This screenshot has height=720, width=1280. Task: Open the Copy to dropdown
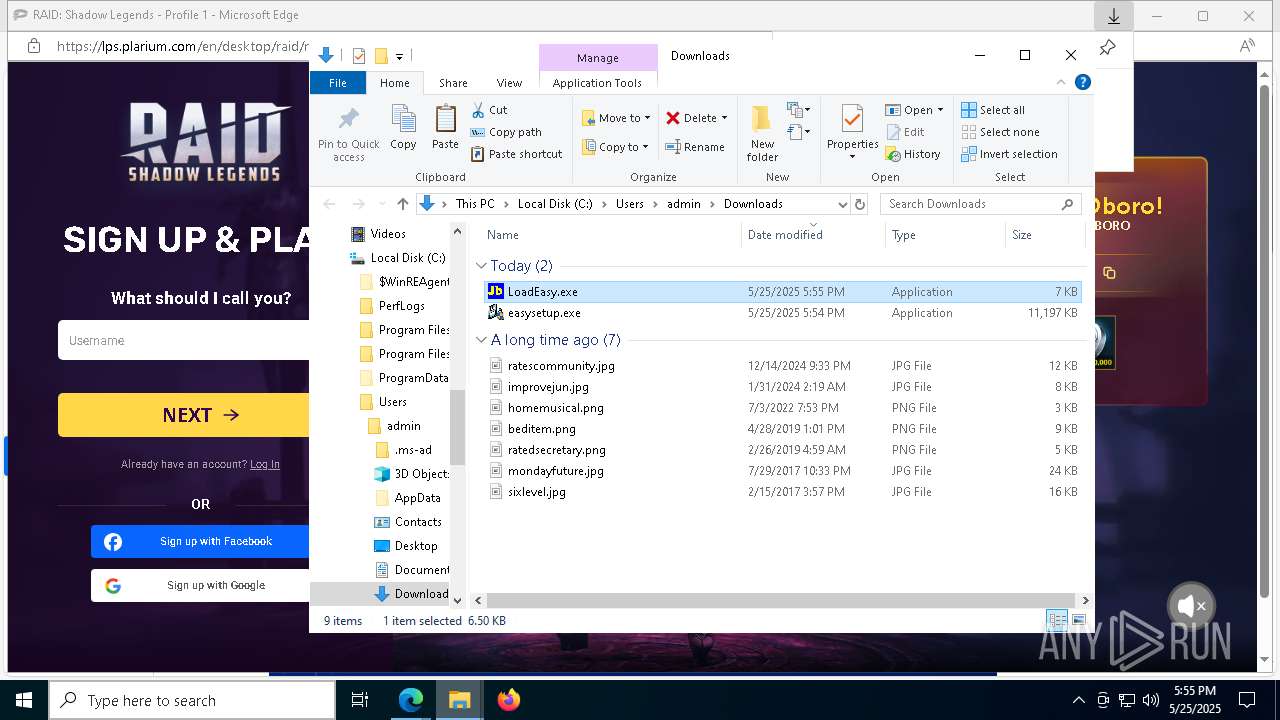click(x=616, y=147)
